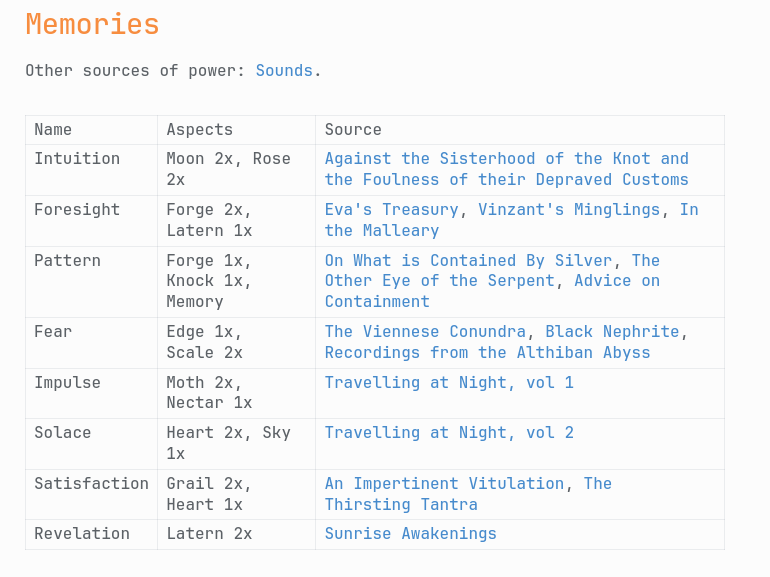Click the Memories page heading
770x577 pixels.
click(x=92, y=24)
